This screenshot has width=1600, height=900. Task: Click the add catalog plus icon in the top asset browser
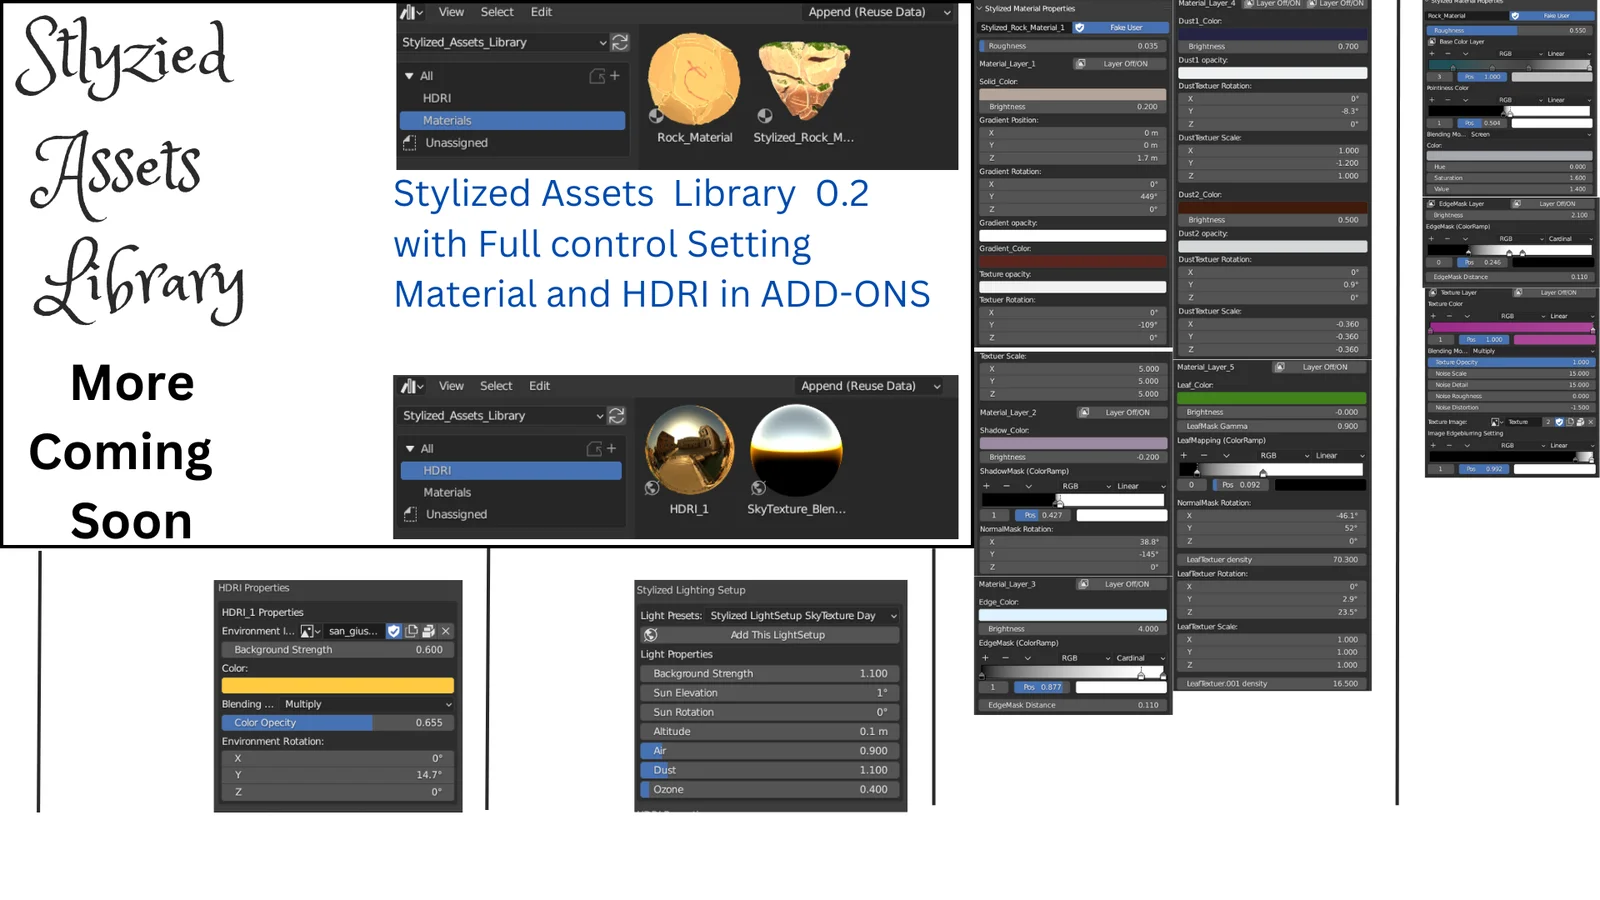[x=614, y=76]
